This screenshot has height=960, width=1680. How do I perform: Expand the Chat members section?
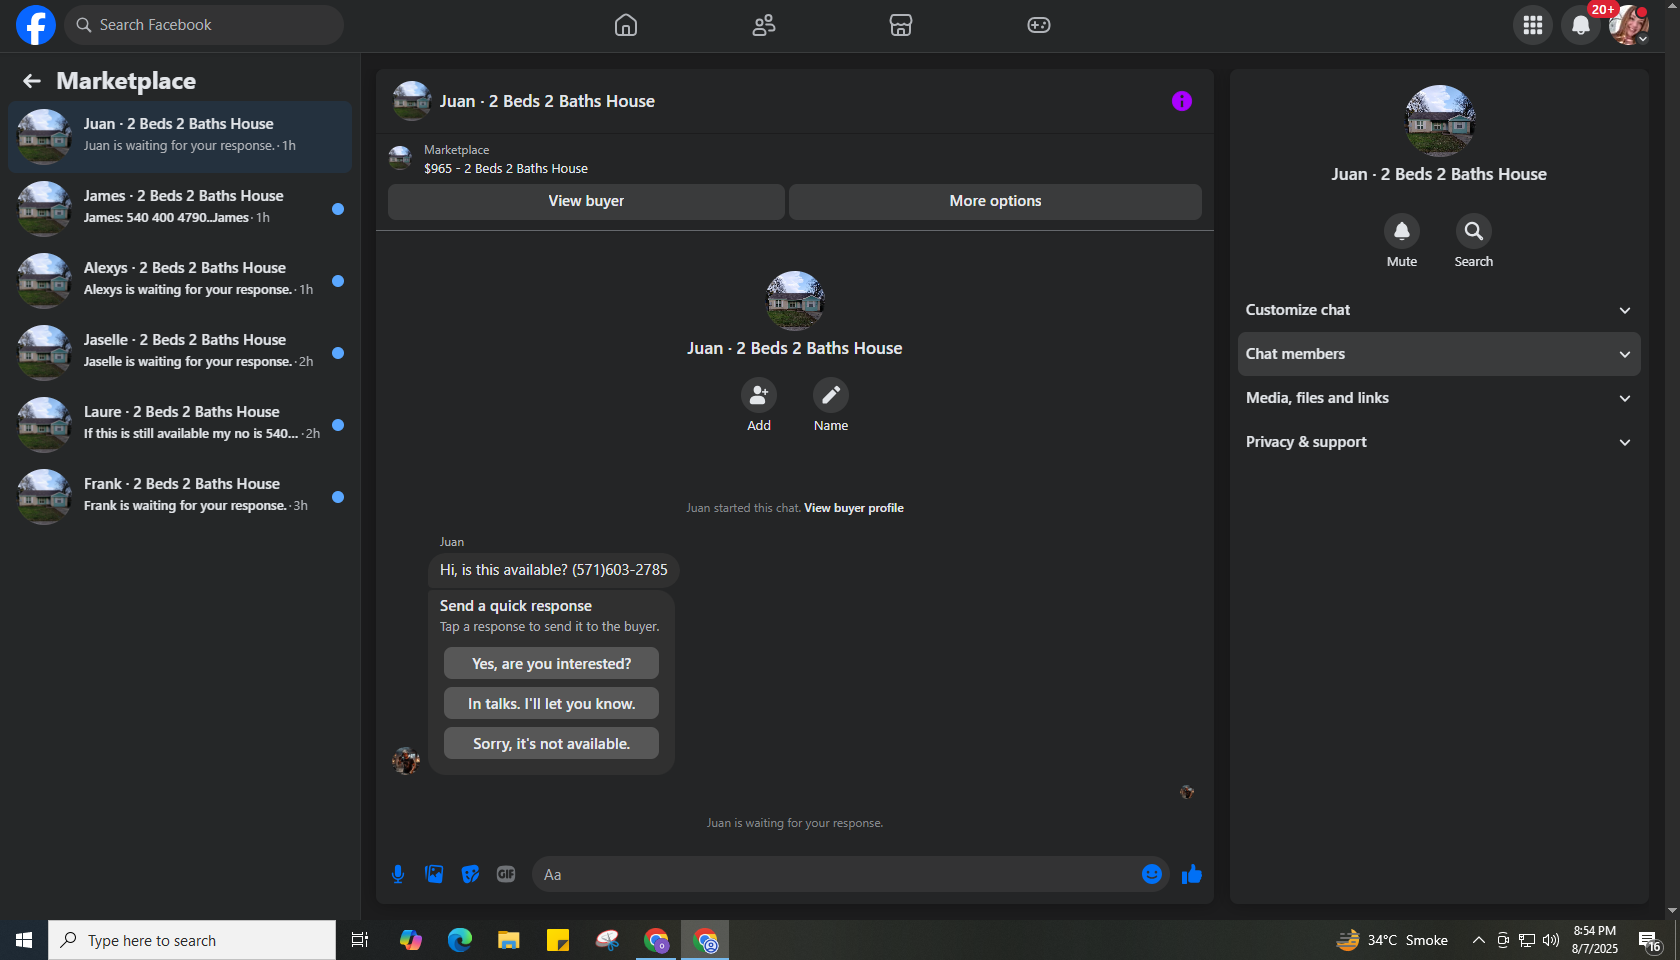coord(1439,354)
